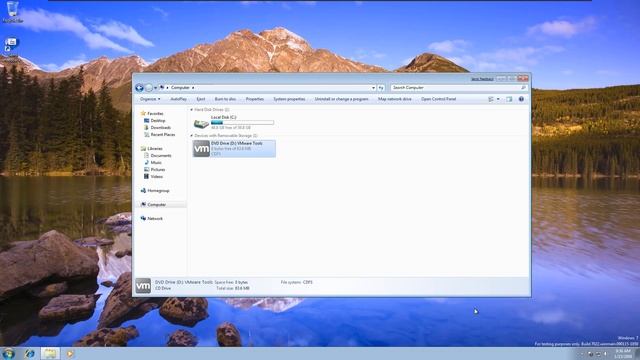Click the Back navigation arrow
Image resolution: width=640 pixels, height=360 pixels.
(x=139, y=88)
